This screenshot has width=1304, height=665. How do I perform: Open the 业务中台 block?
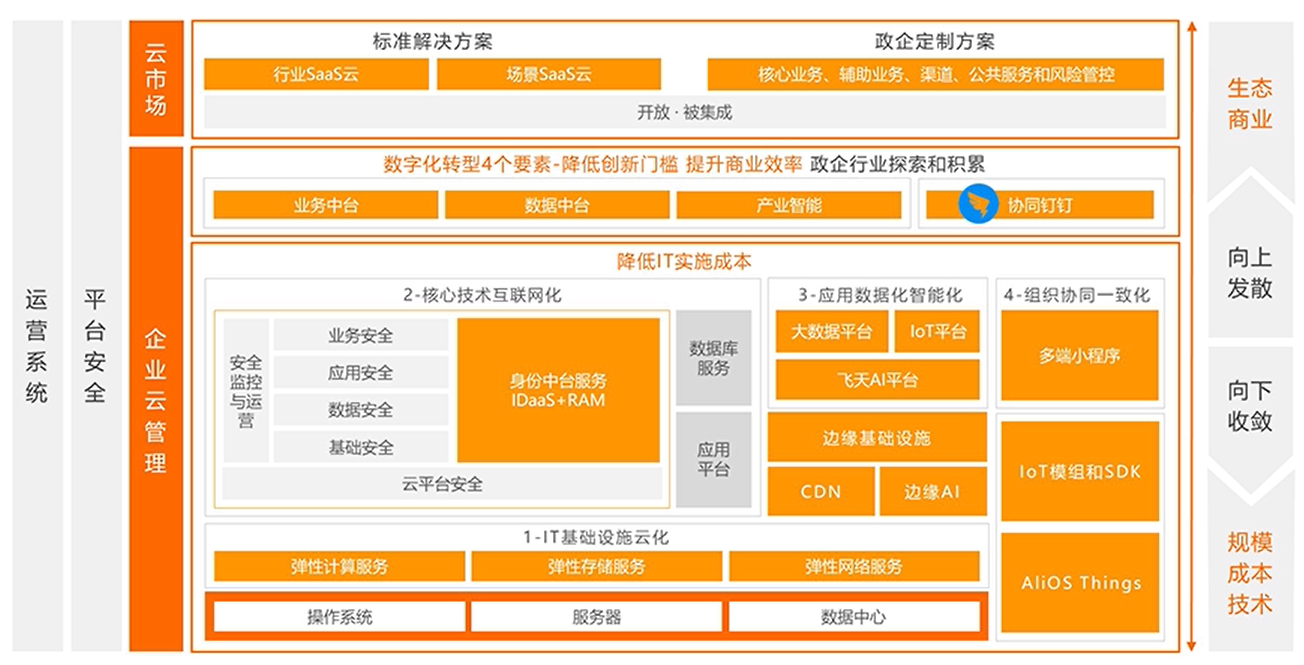pos(326,205)
